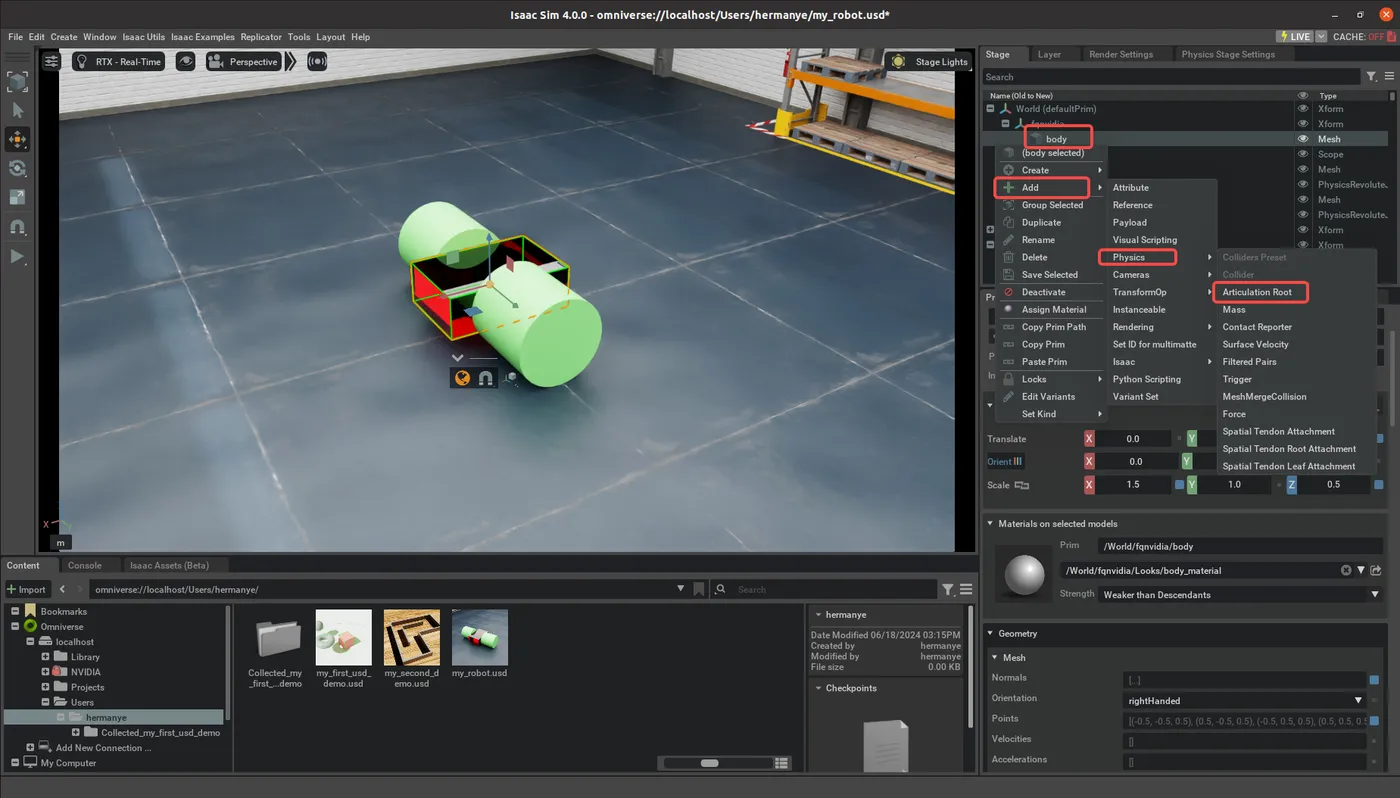Click the Stage panel filter funnel icon

tap(1371, 77)
